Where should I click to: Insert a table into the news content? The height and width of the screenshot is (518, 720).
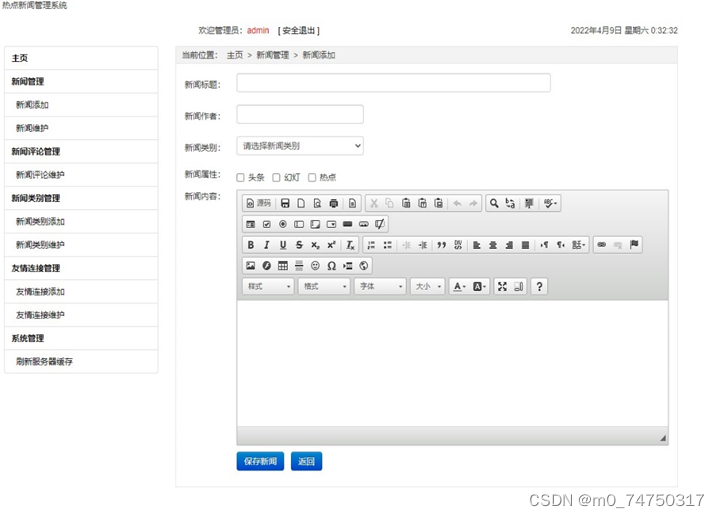click(x=283, y=266)
